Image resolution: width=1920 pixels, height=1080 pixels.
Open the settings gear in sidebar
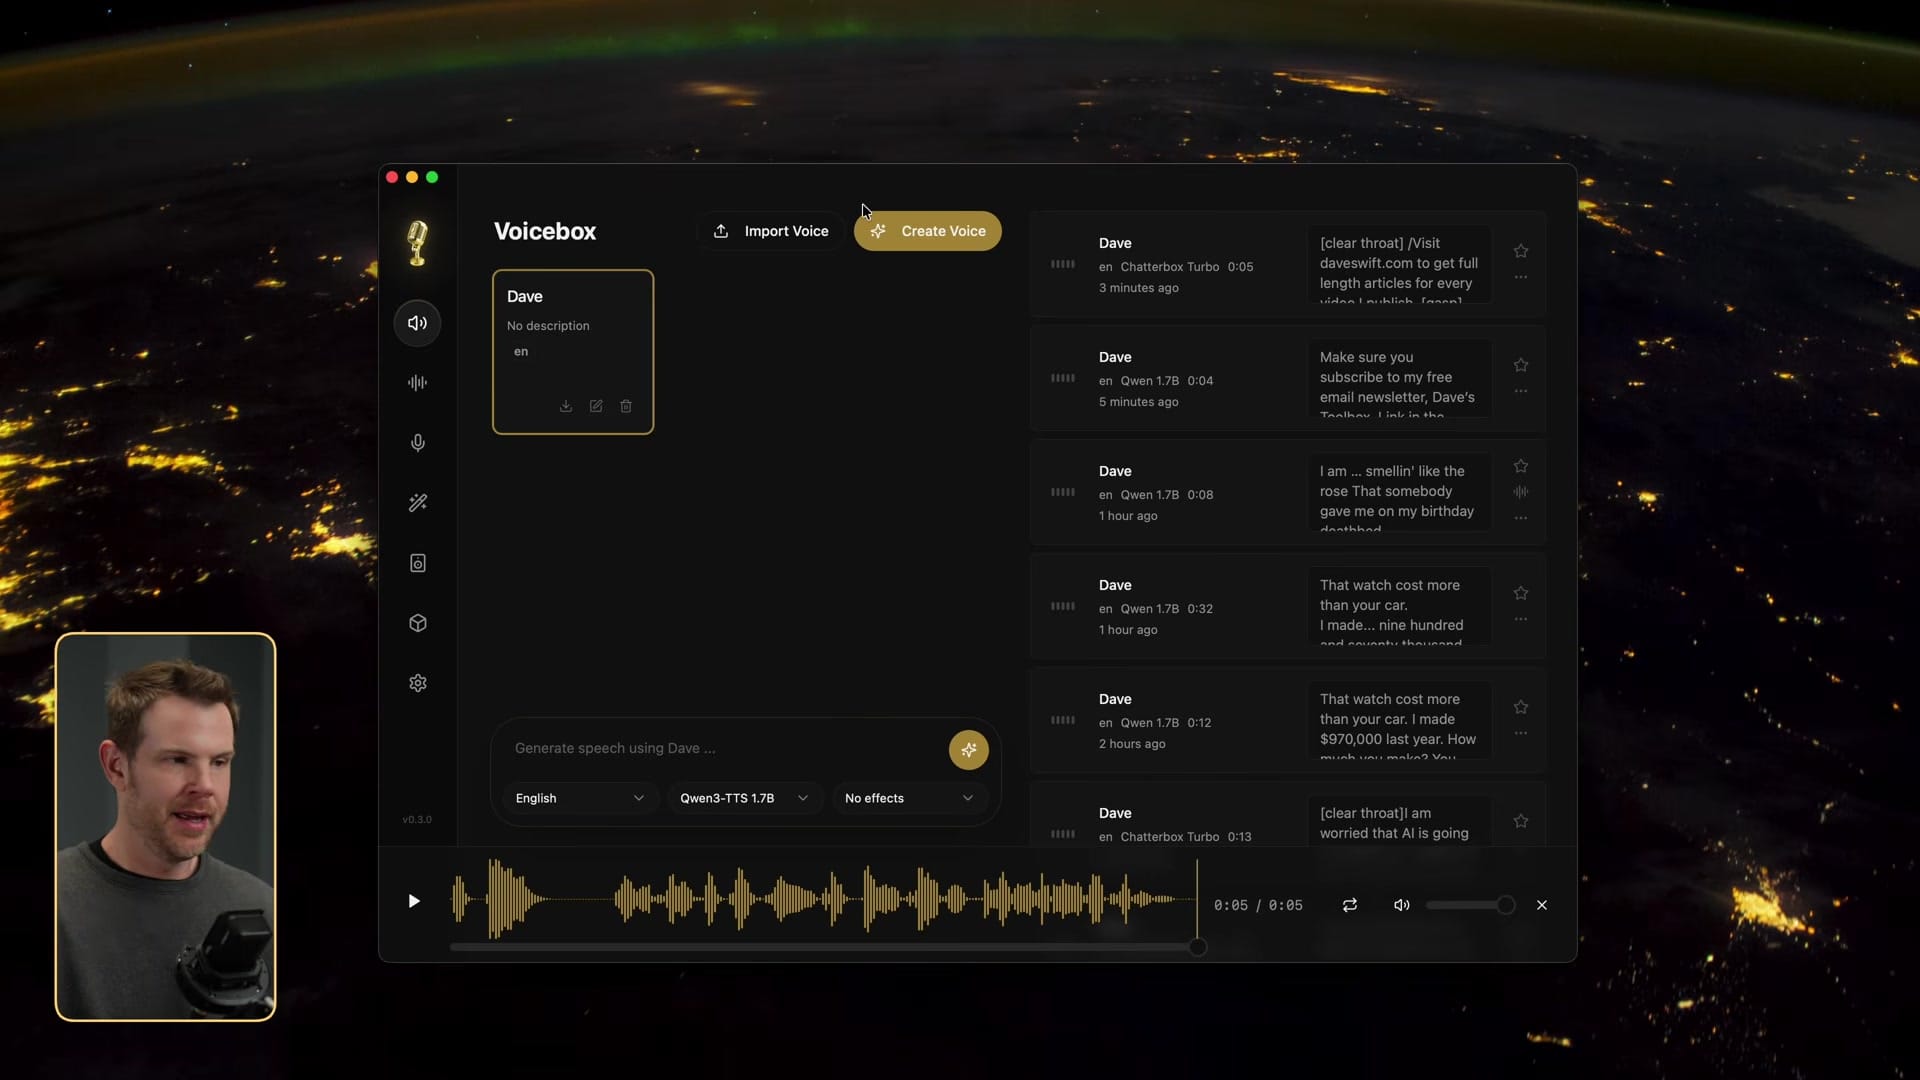pos(417,683)
